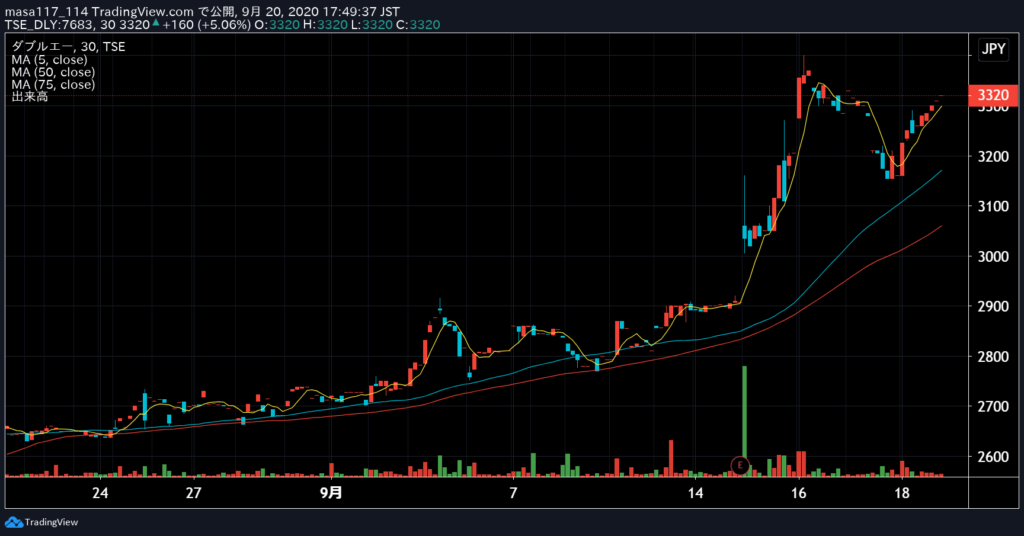
Task: Click the 2700 price axis label
Action: [993, 407]
